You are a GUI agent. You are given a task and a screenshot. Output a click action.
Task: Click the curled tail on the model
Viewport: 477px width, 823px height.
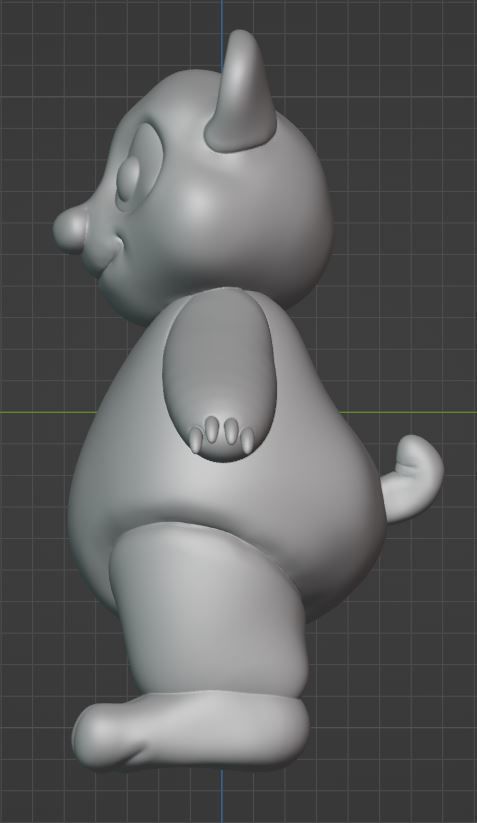coord(414,479)
